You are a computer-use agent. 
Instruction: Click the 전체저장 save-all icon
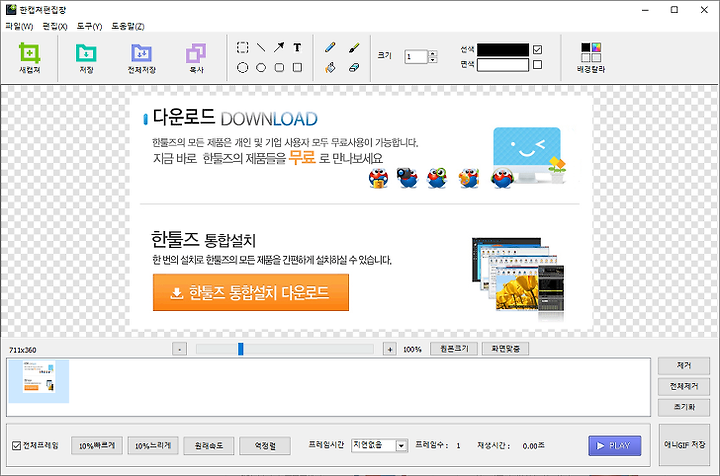(141, 57)
